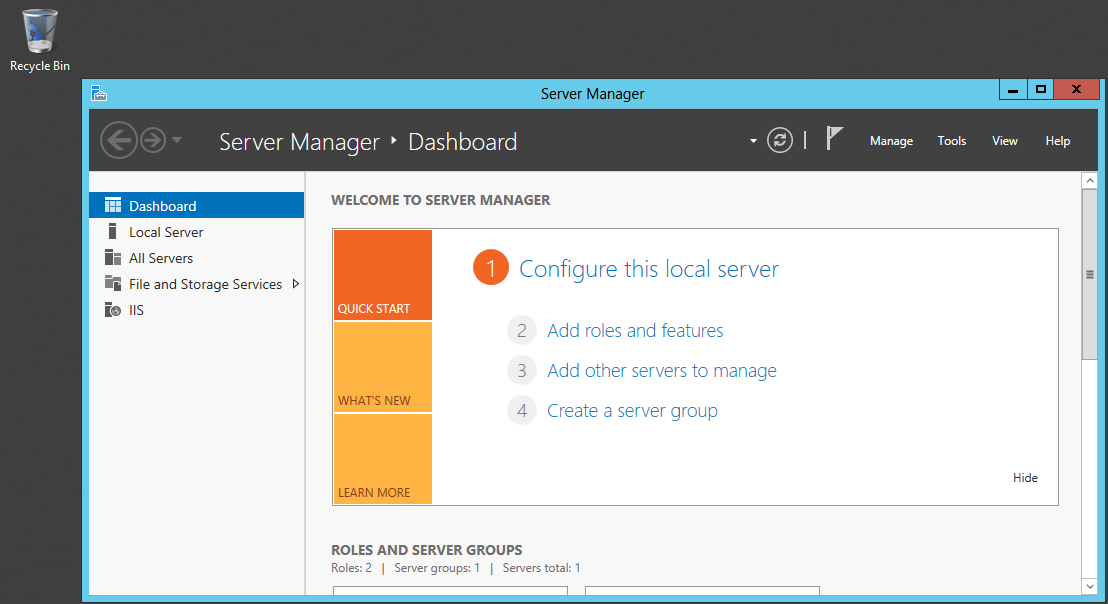
Task: Click the forward navigation arrow icon
Action: click(152, 141)
